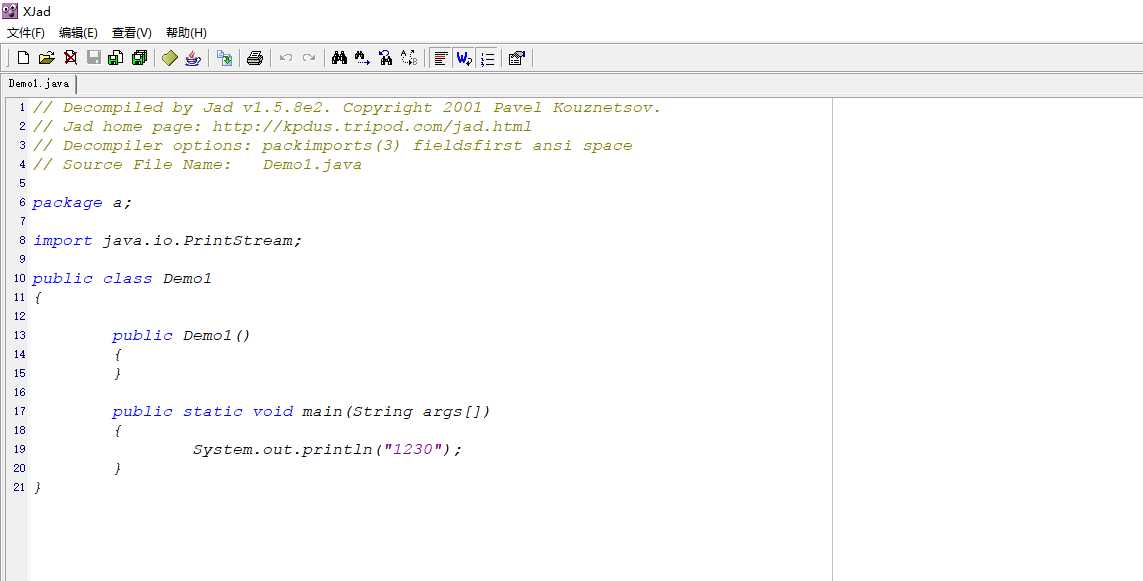Click the Undo arrow icon

coord(286,58)
